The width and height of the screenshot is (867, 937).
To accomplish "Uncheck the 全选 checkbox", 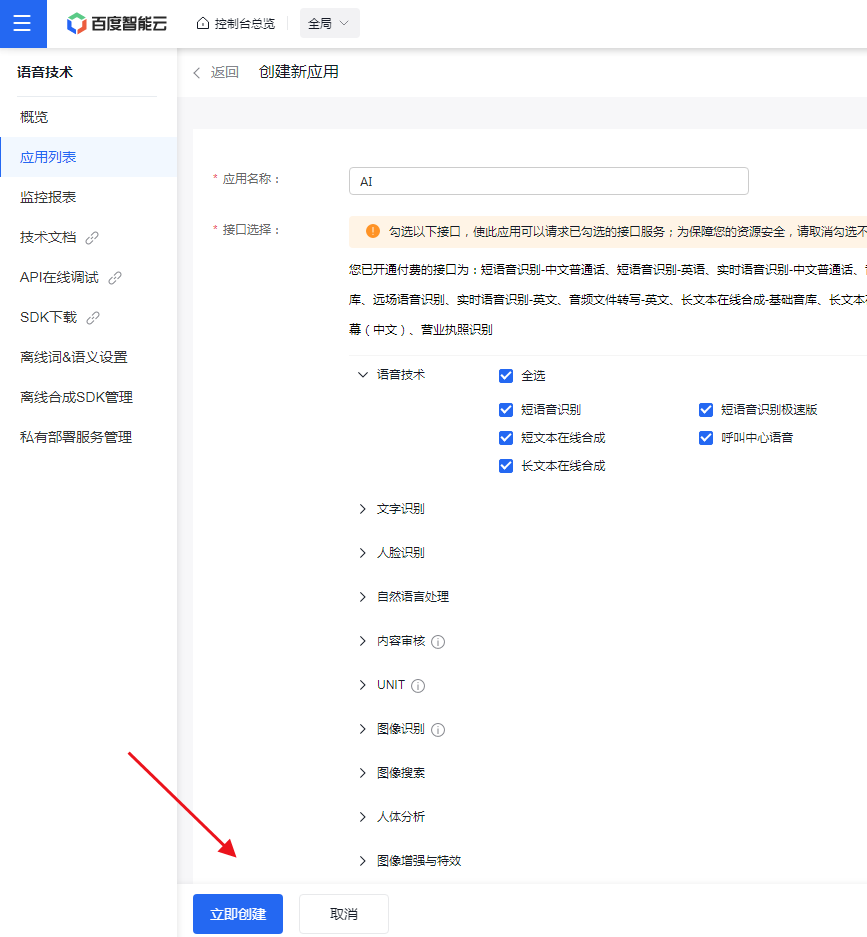I will [506, 376].
